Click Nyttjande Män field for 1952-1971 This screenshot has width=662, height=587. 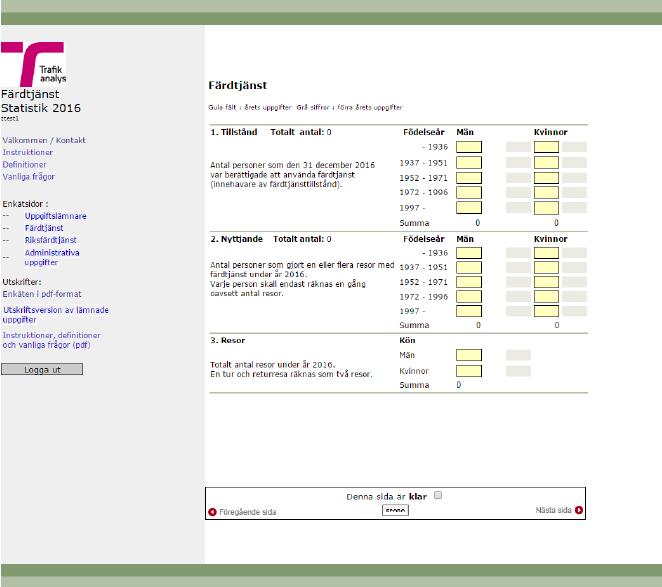469,282
